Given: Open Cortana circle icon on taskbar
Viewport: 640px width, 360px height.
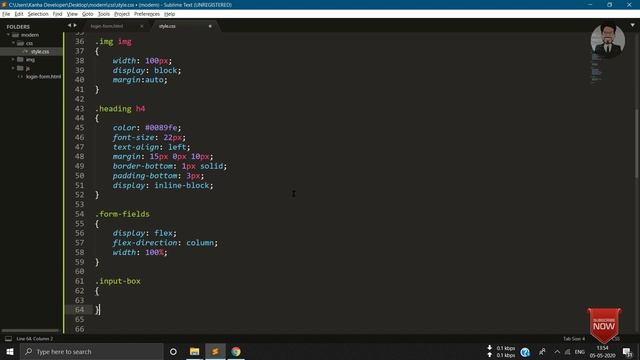Looking at the screenshot, I should pyautogui.click(x=173, y=351).
